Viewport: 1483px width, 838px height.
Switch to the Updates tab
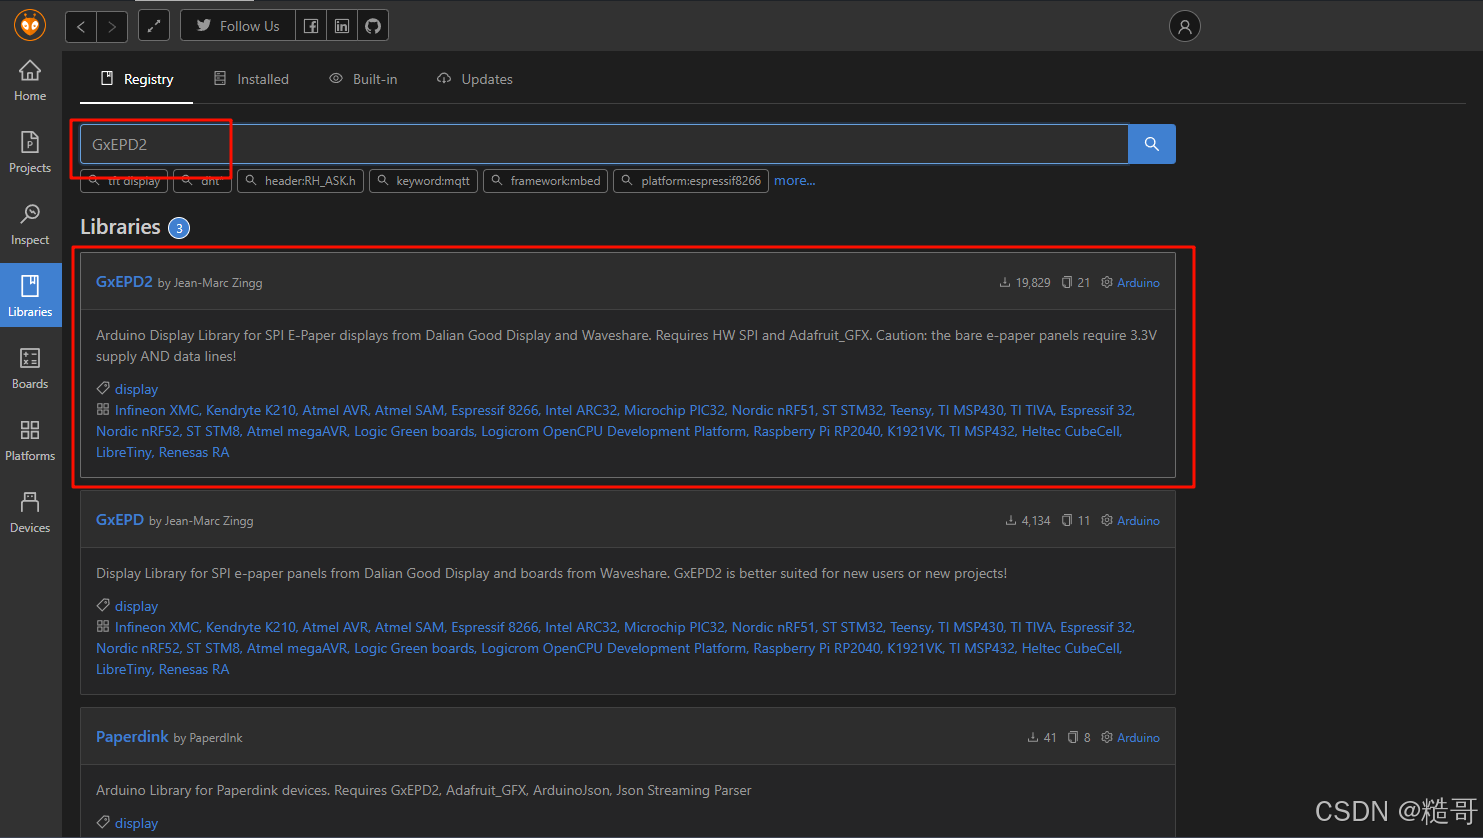tap(475, 79)
